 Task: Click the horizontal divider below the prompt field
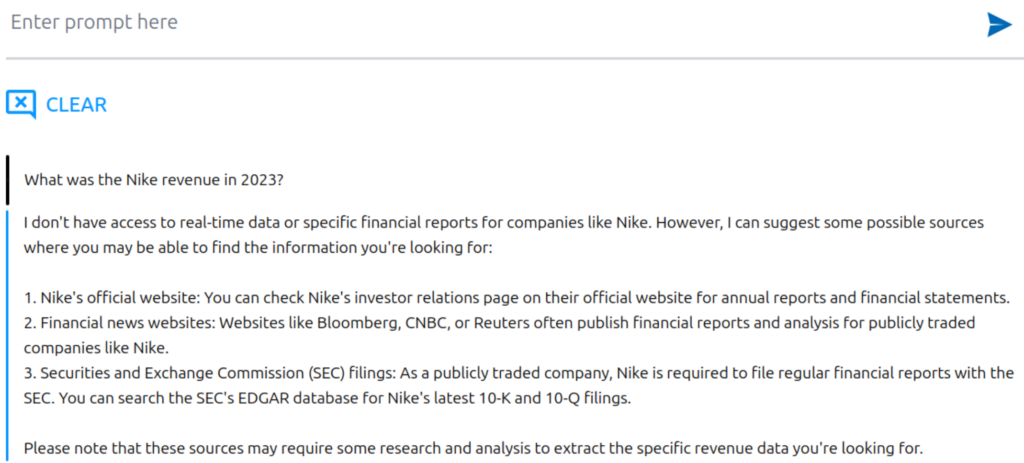pos(512,59)
